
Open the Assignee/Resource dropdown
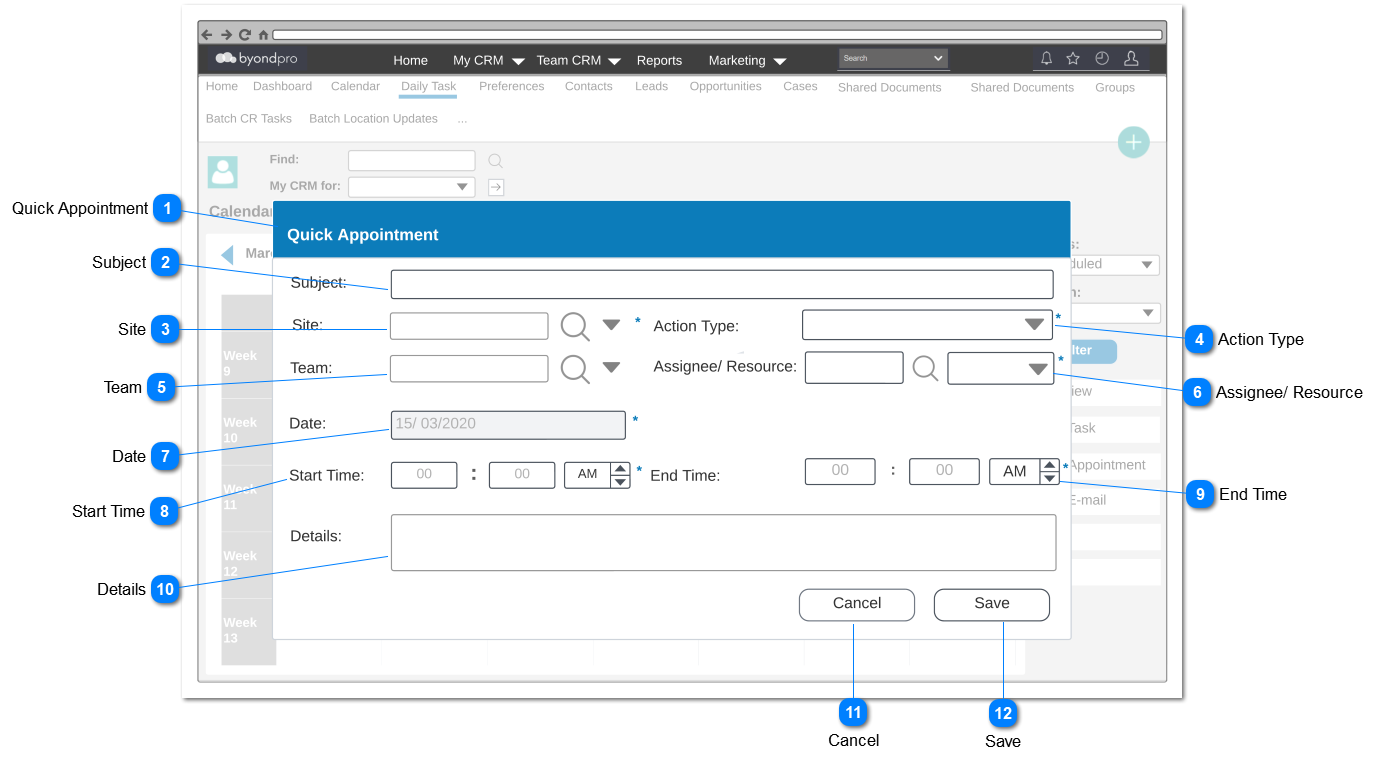pos(1000,368)
